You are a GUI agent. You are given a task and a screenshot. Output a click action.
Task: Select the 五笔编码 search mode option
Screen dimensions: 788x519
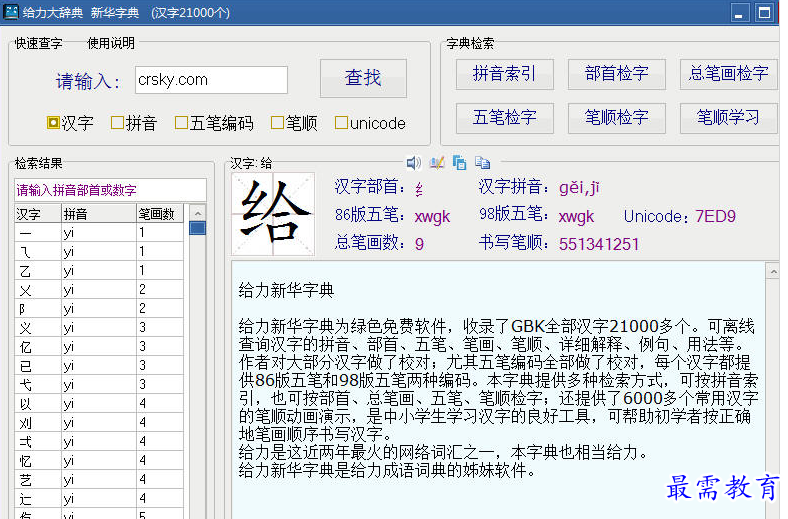tap(182, 123)
